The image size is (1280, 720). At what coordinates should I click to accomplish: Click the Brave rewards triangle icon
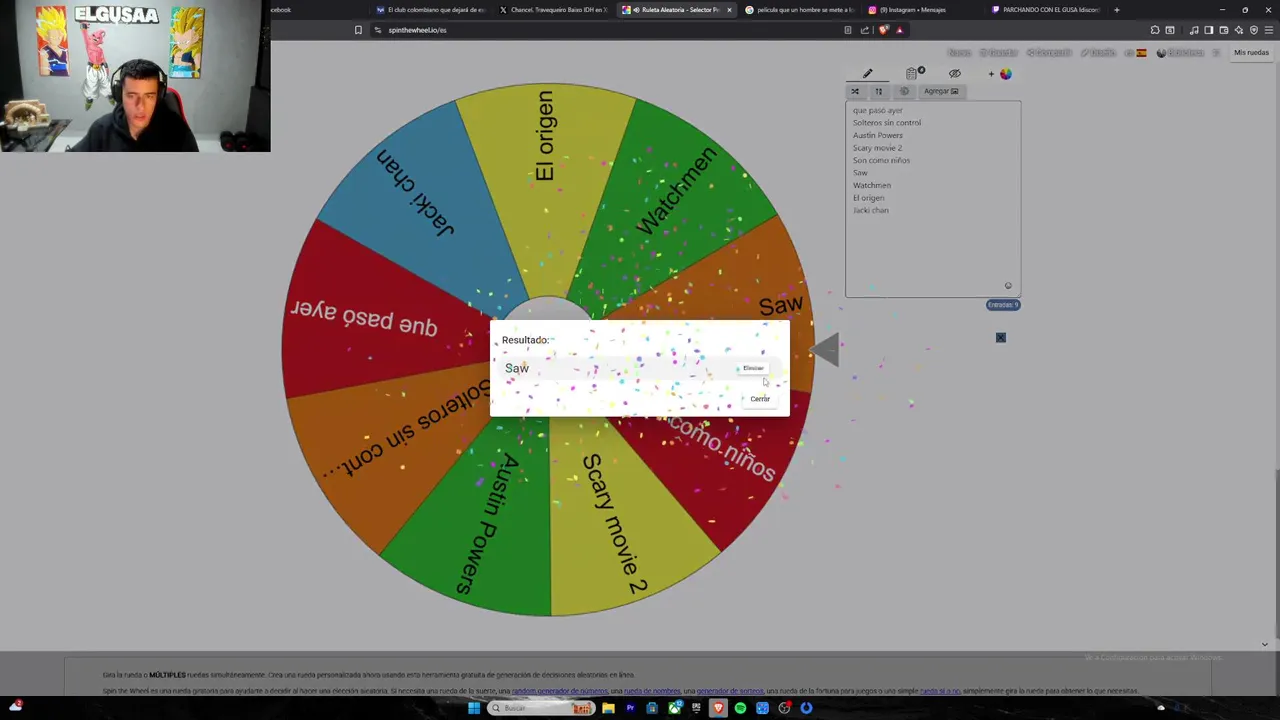[x=899, y=30]
